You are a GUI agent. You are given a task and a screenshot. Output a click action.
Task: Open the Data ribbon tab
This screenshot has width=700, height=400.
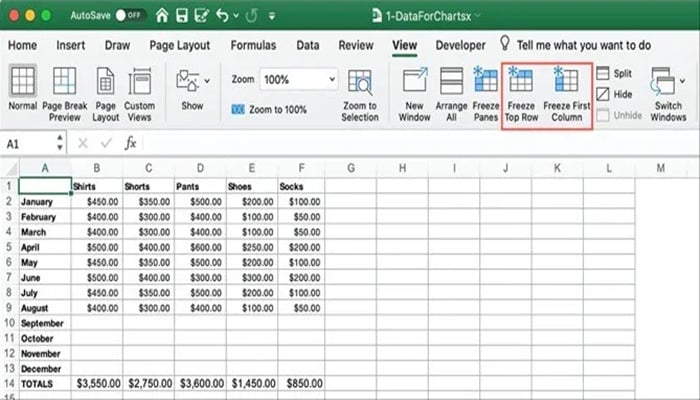click(308, 45)
